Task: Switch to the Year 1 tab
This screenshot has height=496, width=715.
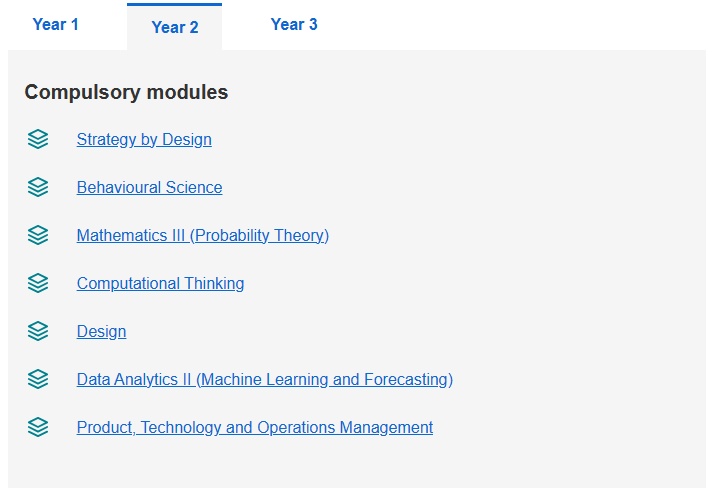Action: [56, 25]
